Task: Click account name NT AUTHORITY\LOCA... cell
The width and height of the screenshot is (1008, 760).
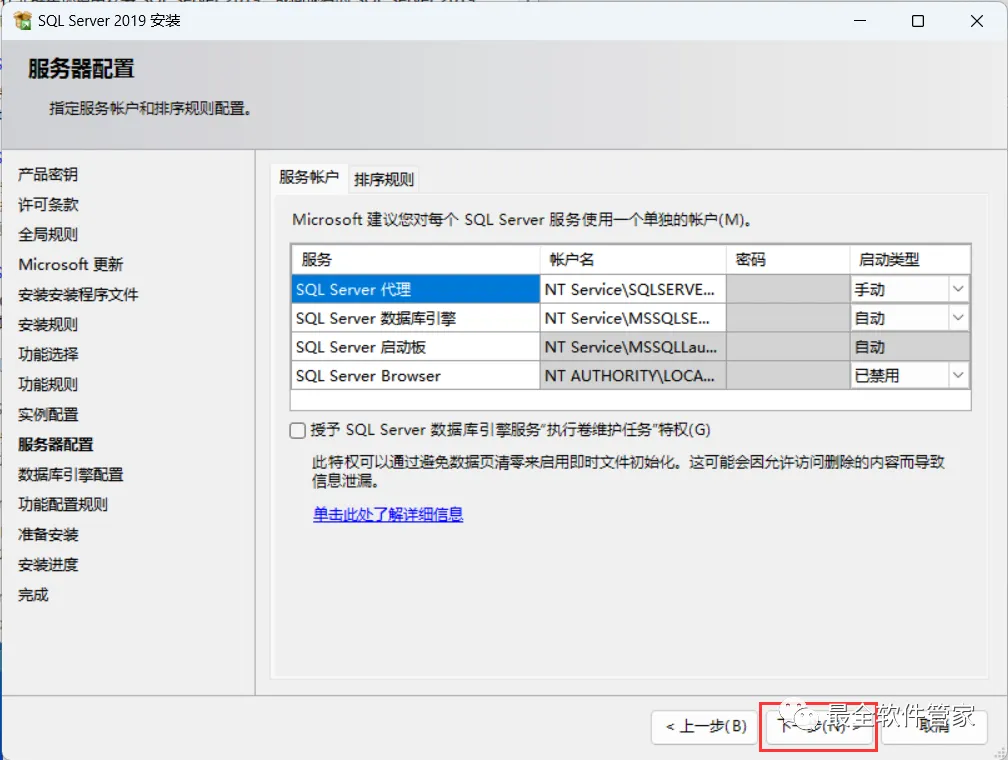Action: click(633, 375)
